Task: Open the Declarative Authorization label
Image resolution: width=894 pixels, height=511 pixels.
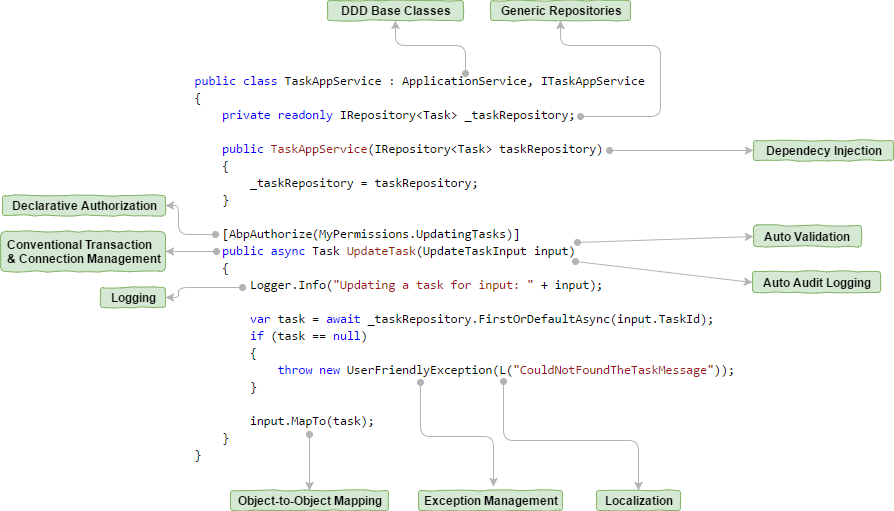Action: click(x=84, y=206)
